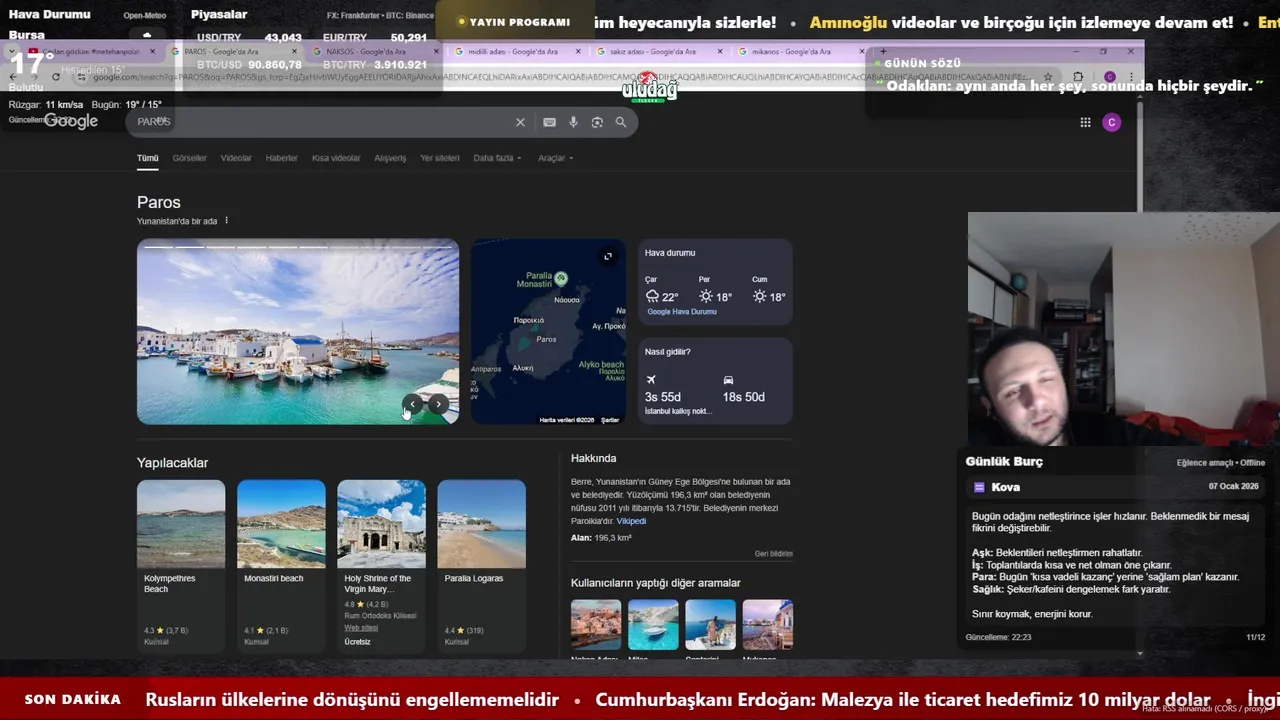Image resolution: width=1280 pixels, height=720 pixels.
Task: Open the Haberler results filter
Action: tap(282, 158)
